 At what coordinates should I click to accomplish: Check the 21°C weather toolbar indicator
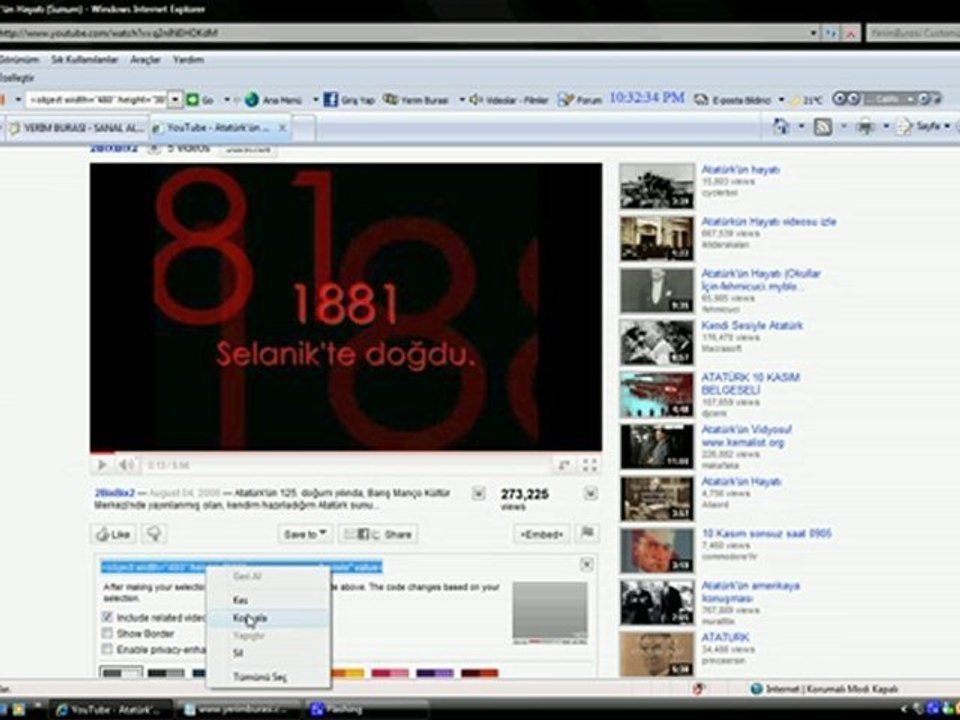coord(807,100)
